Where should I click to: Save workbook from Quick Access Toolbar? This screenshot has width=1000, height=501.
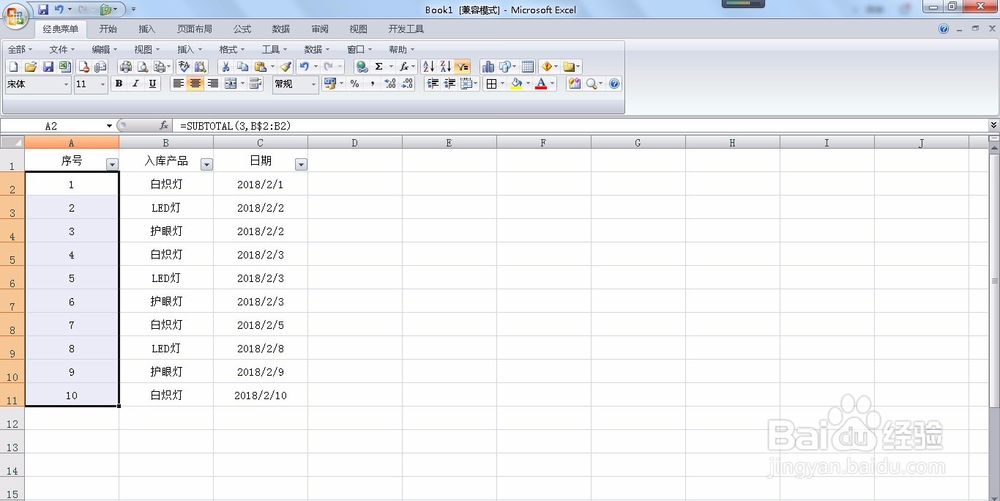43,9
